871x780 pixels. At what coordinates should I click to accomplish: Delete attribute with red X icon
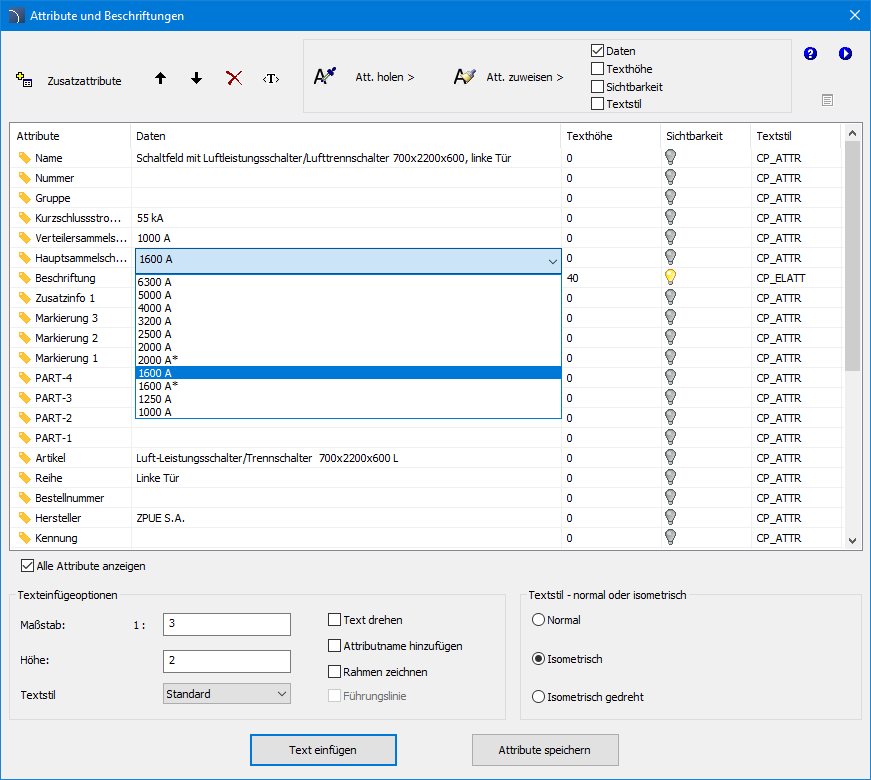coord(234,78)
